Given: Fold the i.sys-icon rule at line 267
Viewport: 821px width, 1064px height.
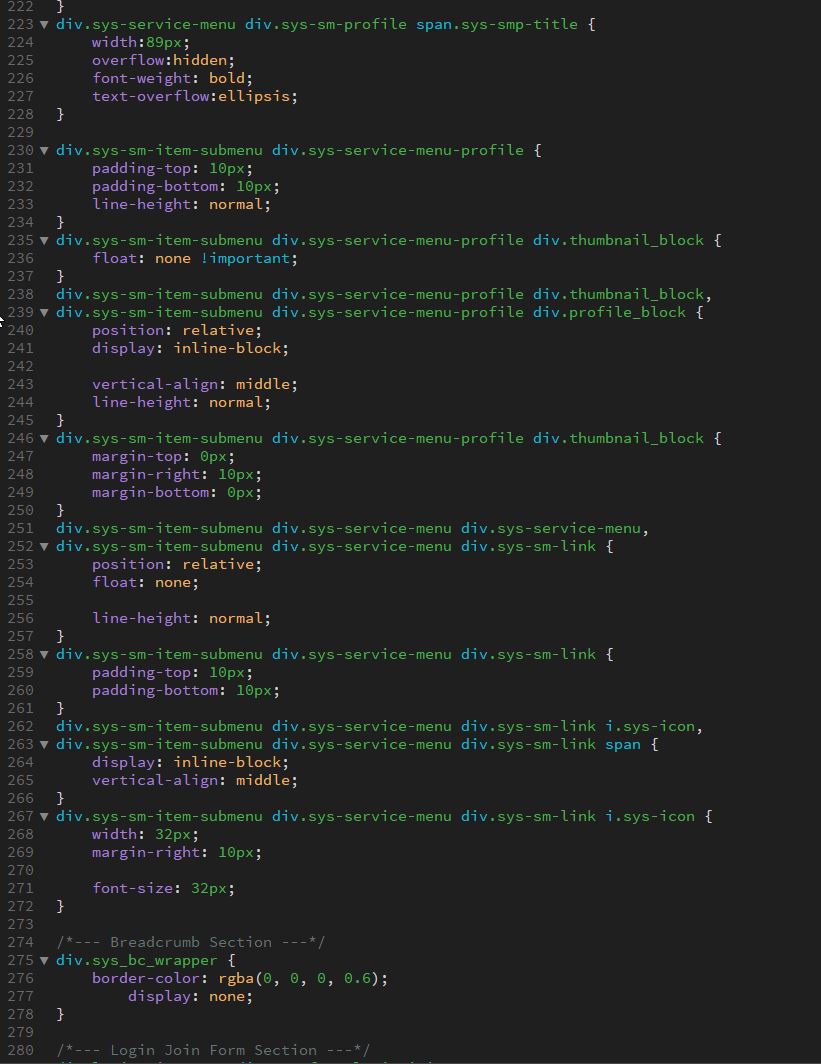Looking at the screenshot, I should [x=44, y=816].
